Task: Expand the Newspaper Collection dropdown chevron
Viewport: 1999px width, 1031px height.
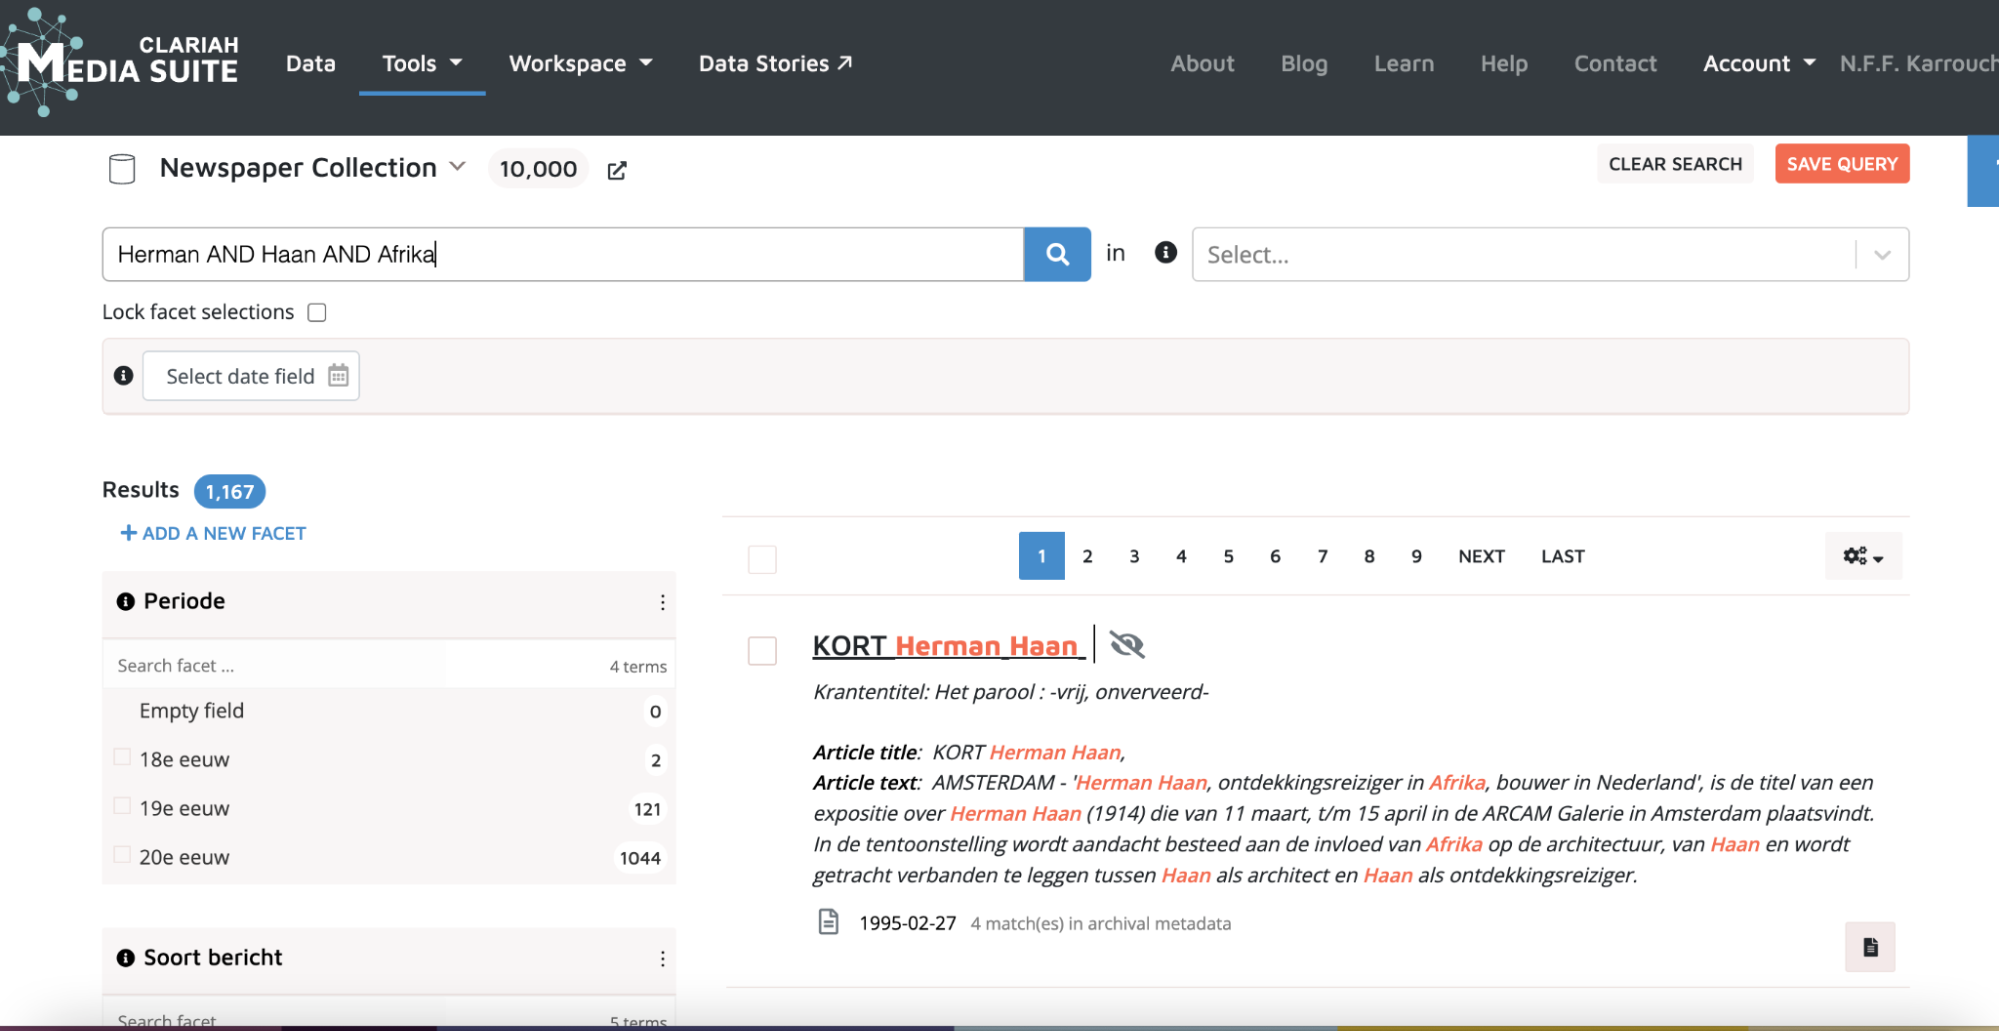Action: tap(458, 167)
